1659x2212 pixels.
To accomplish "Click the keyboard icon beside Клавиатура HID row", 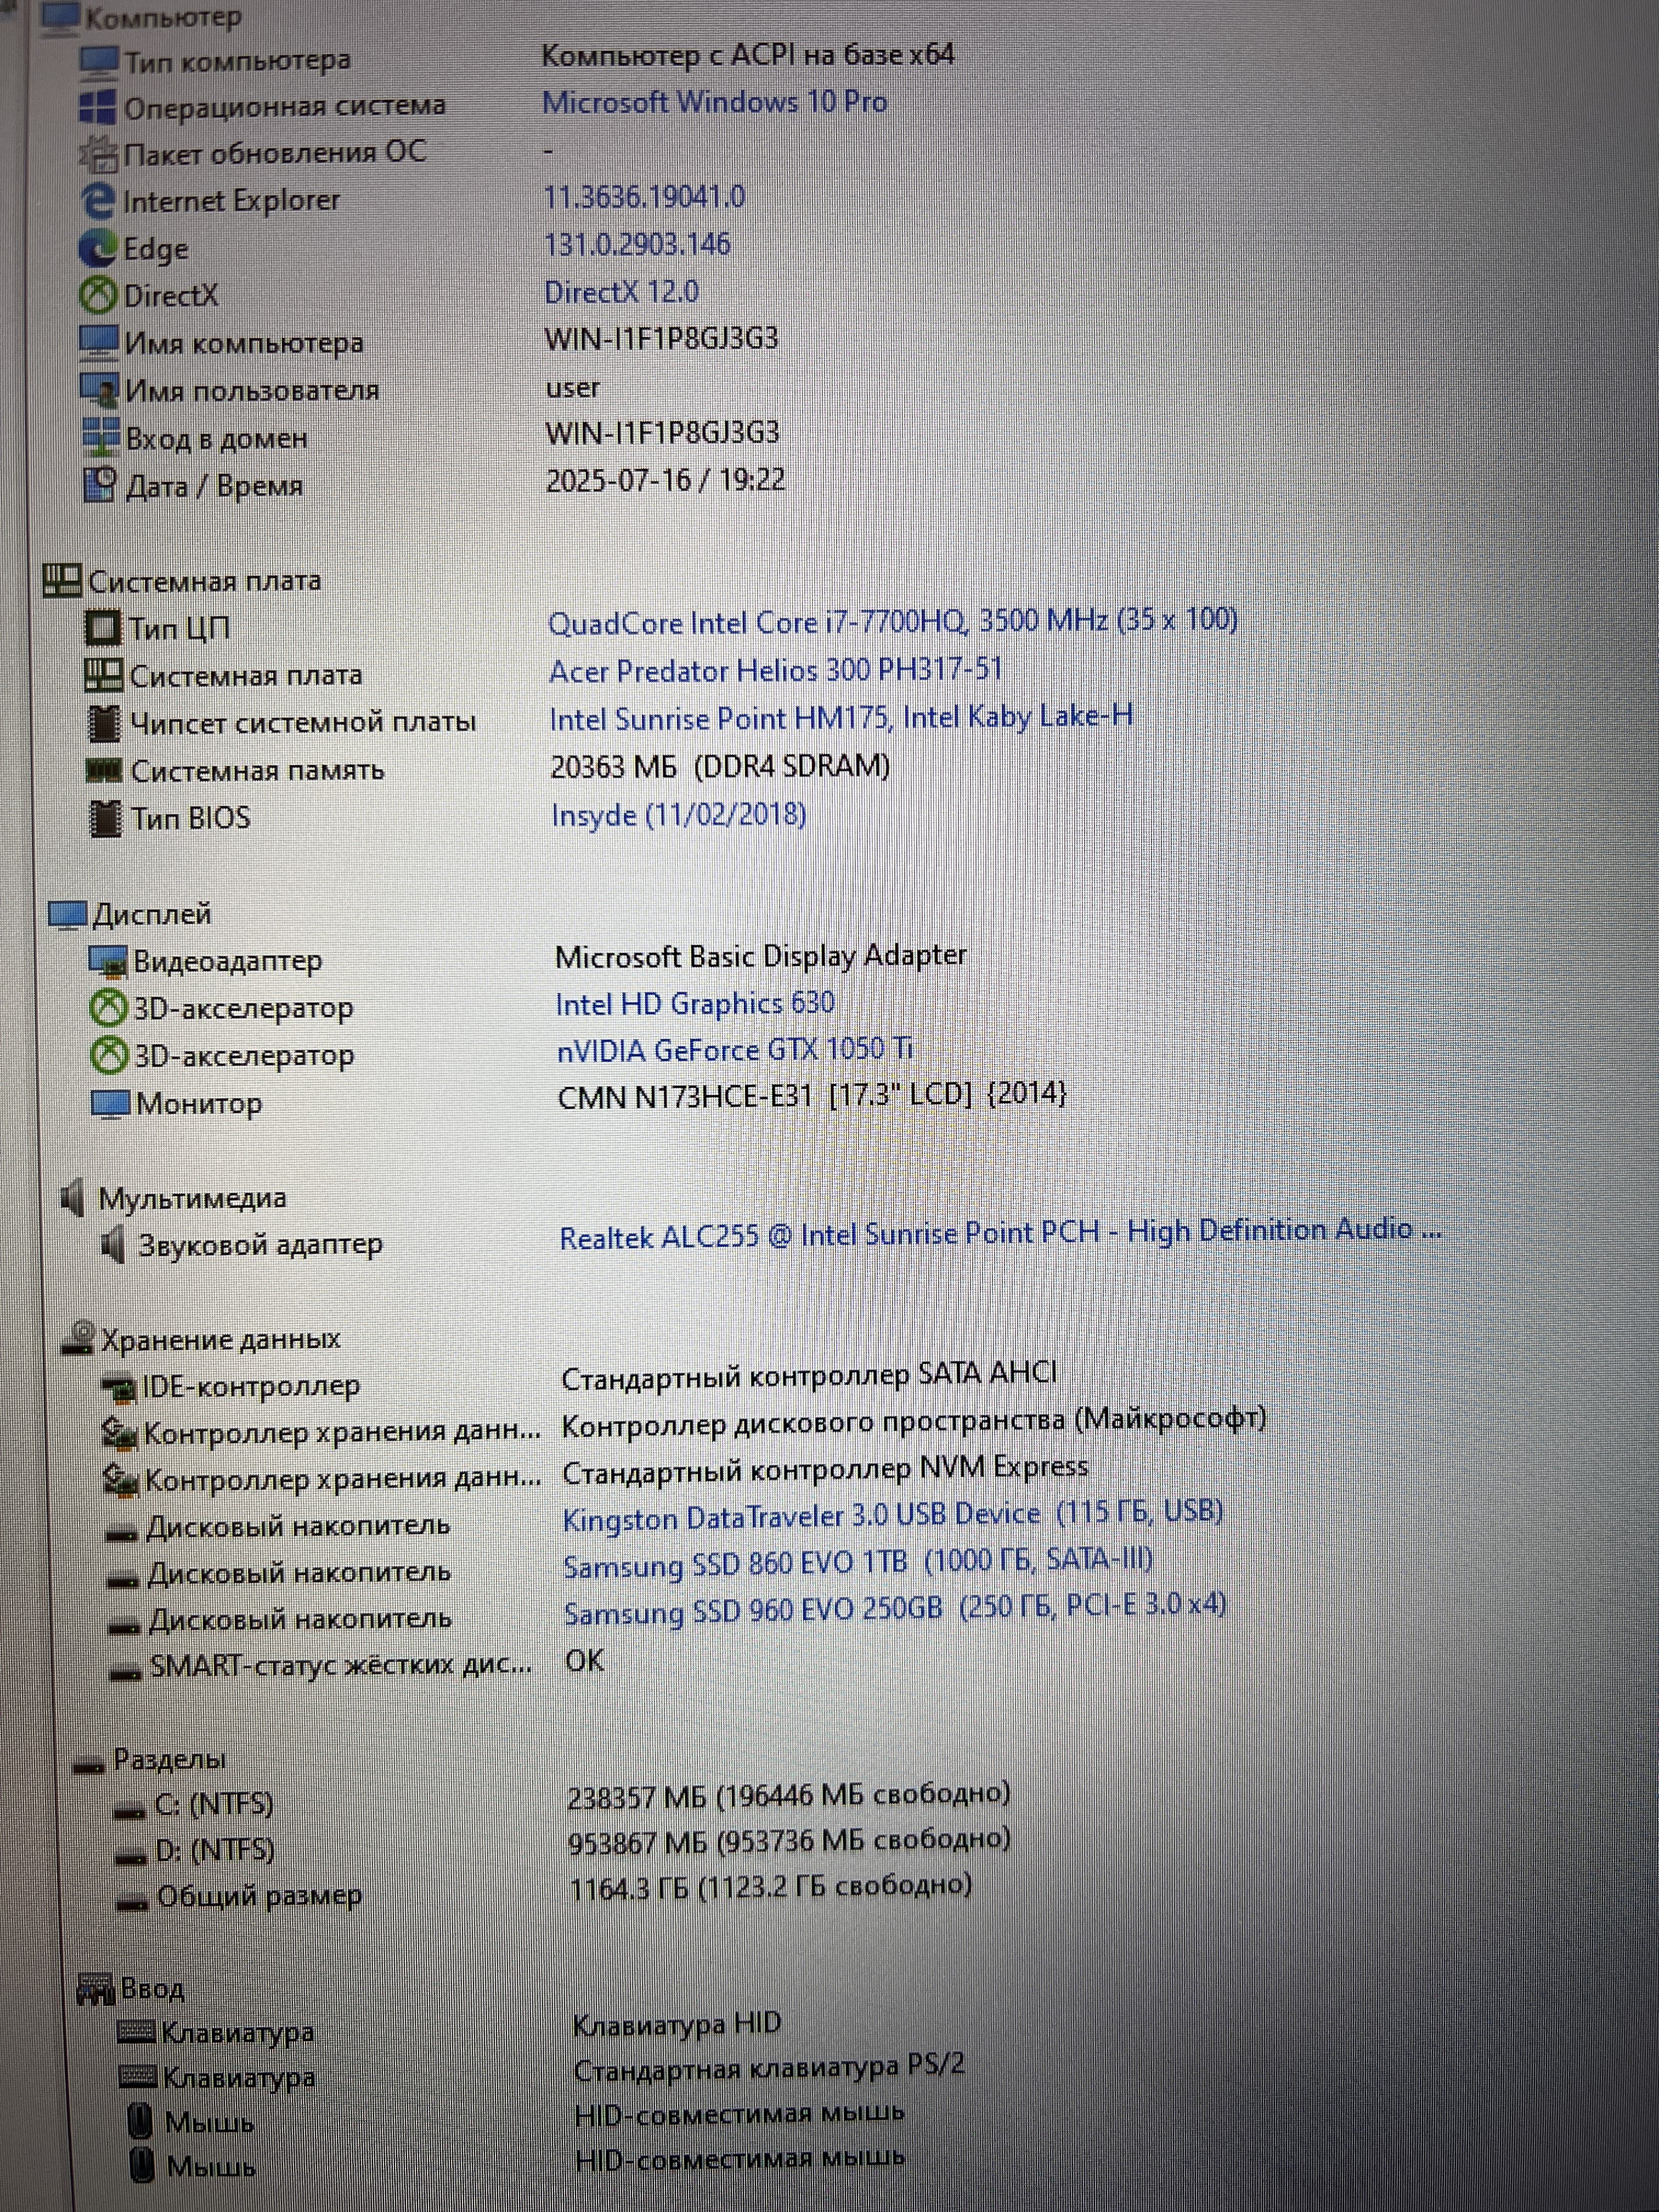I will (x=136, y=2031).
